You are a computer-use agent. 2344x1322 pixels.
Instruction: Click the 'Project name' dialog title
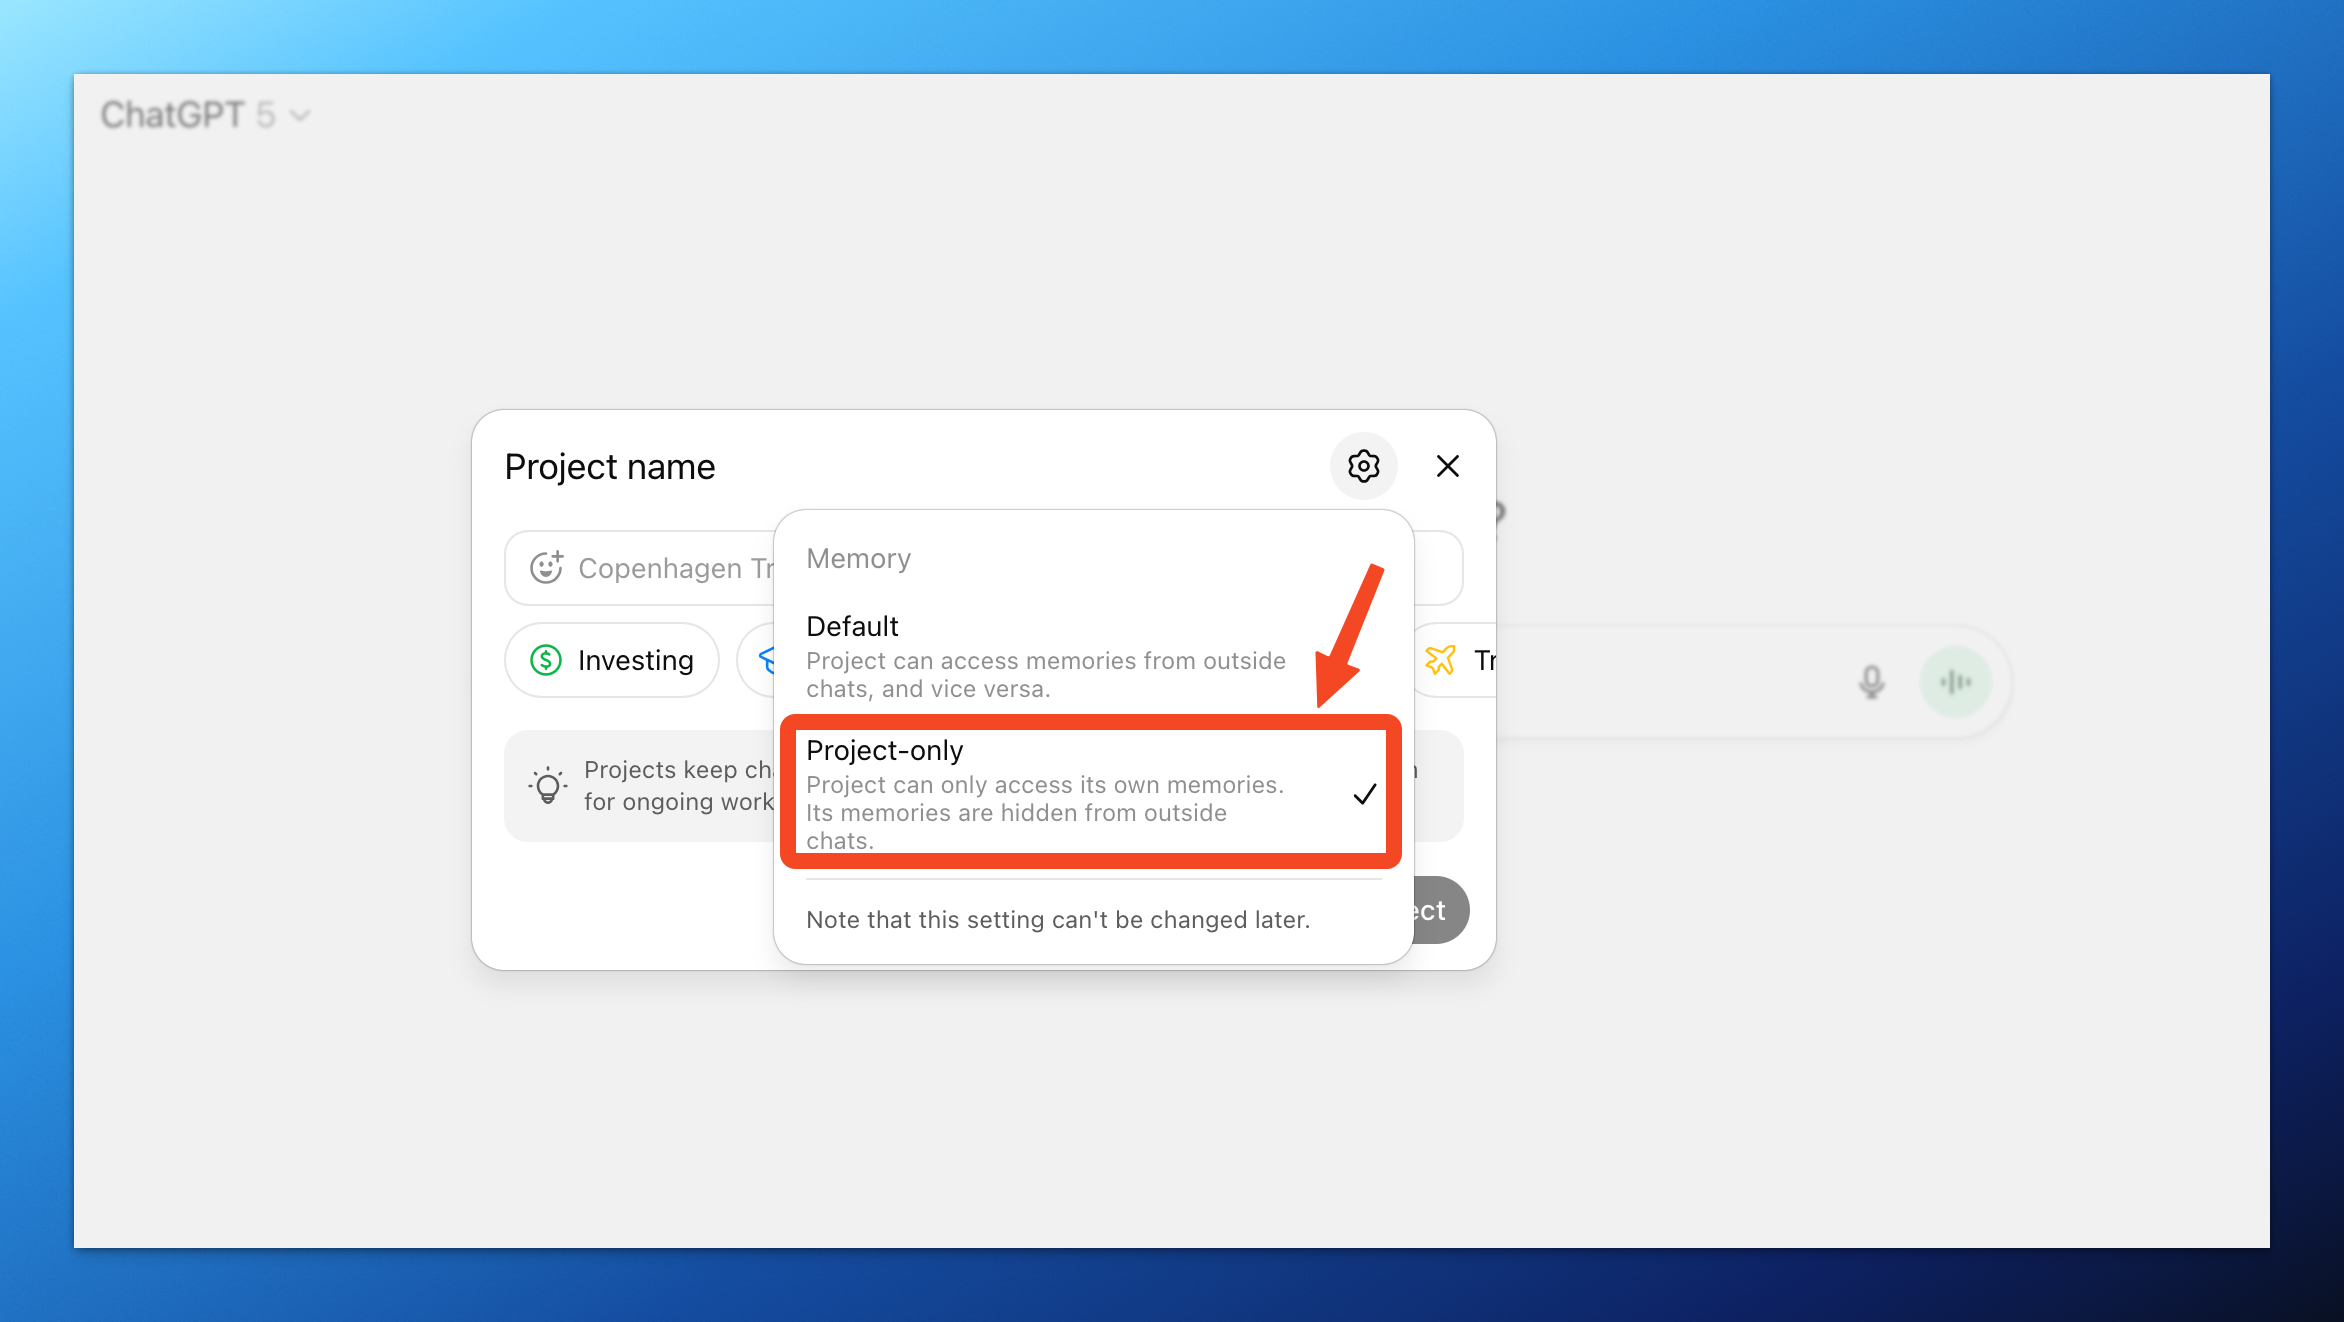pos(610,467)
